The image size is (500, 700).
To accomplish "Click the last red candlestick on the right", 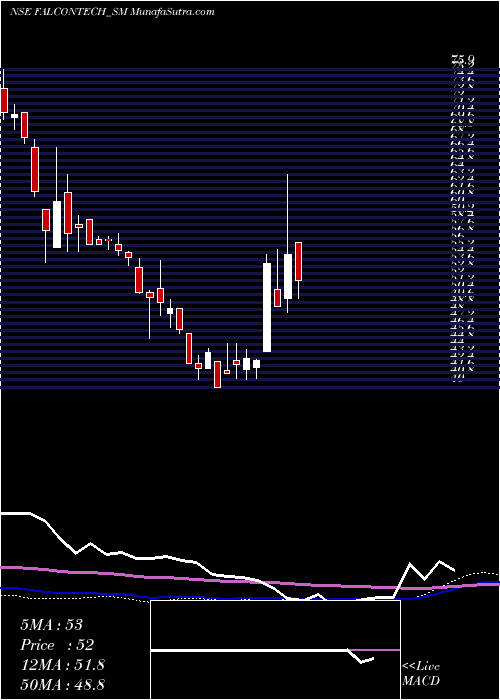I will click(298, 262).
